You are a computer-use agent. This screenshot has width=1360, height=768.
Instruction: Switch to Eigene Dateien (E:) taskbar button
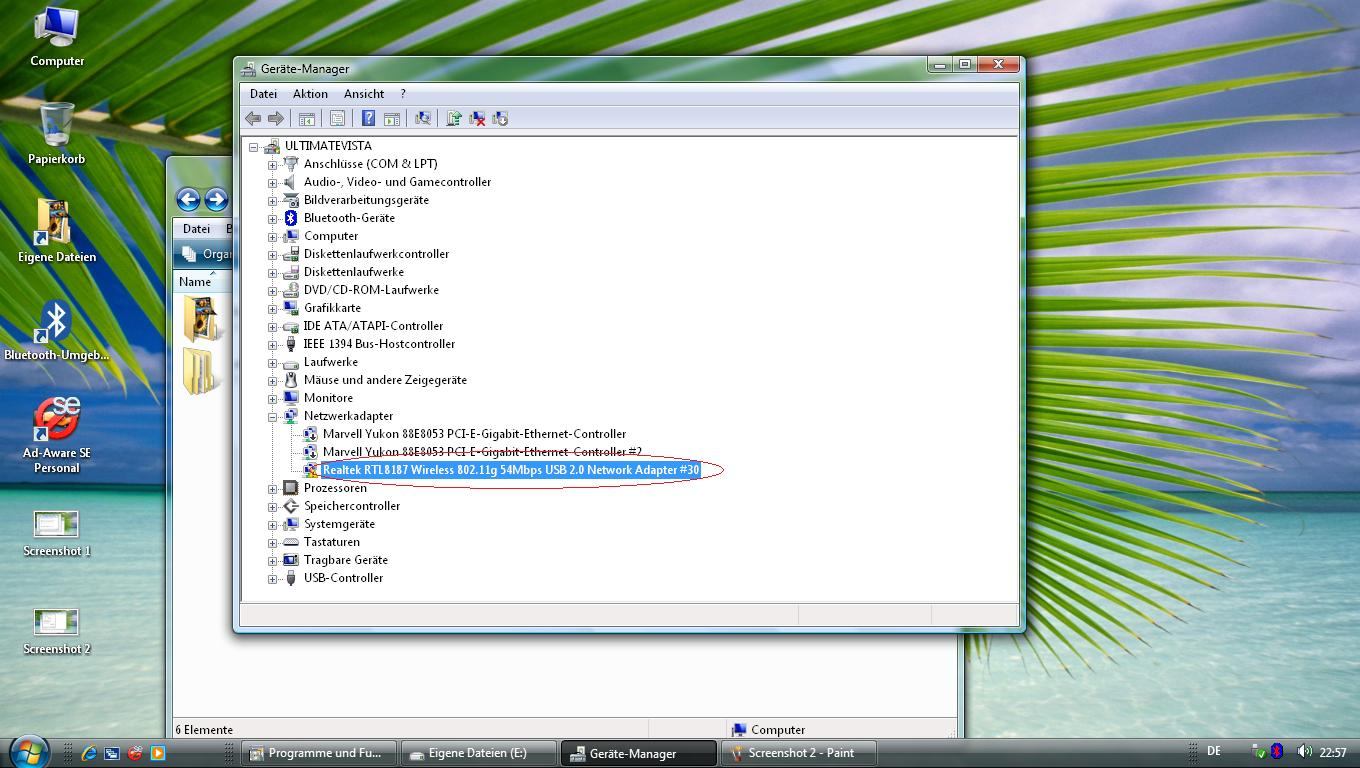pyautogui.click(x=479, y=753)
